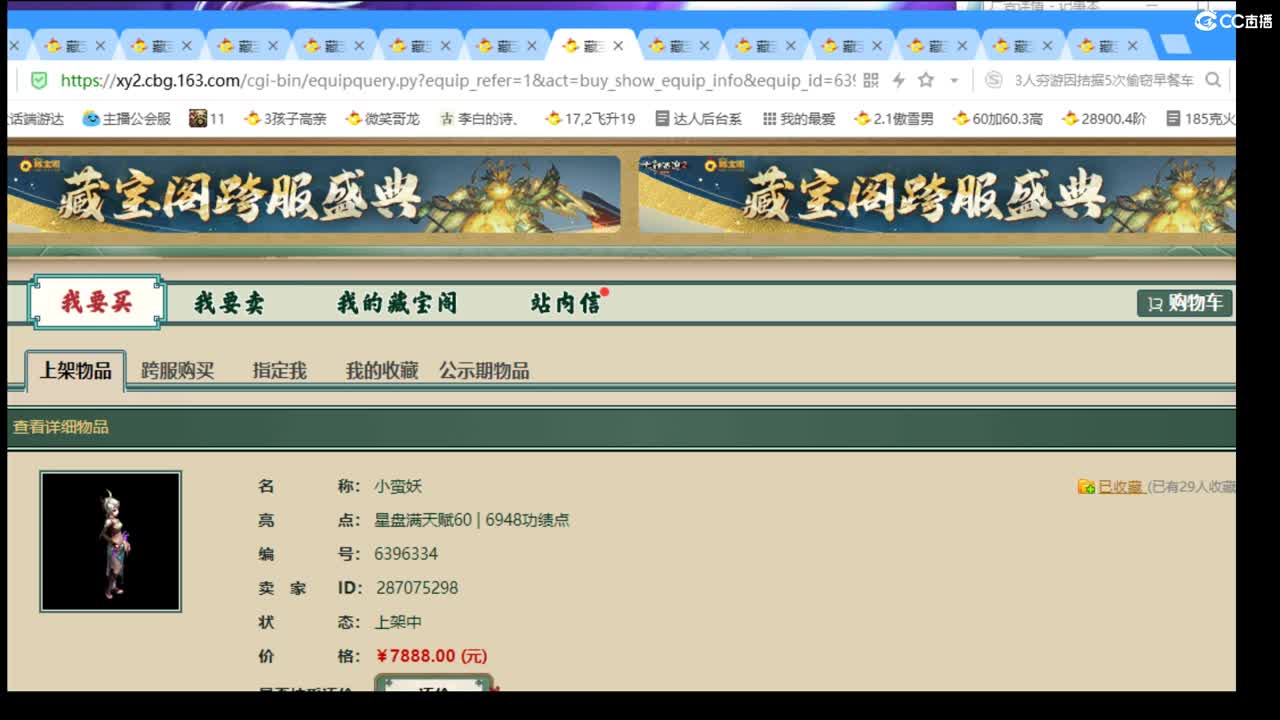Image resolution: width=1280 pixels, height=720 pixels.
Task: Open a new browser tab
Action: (1175, 45)
